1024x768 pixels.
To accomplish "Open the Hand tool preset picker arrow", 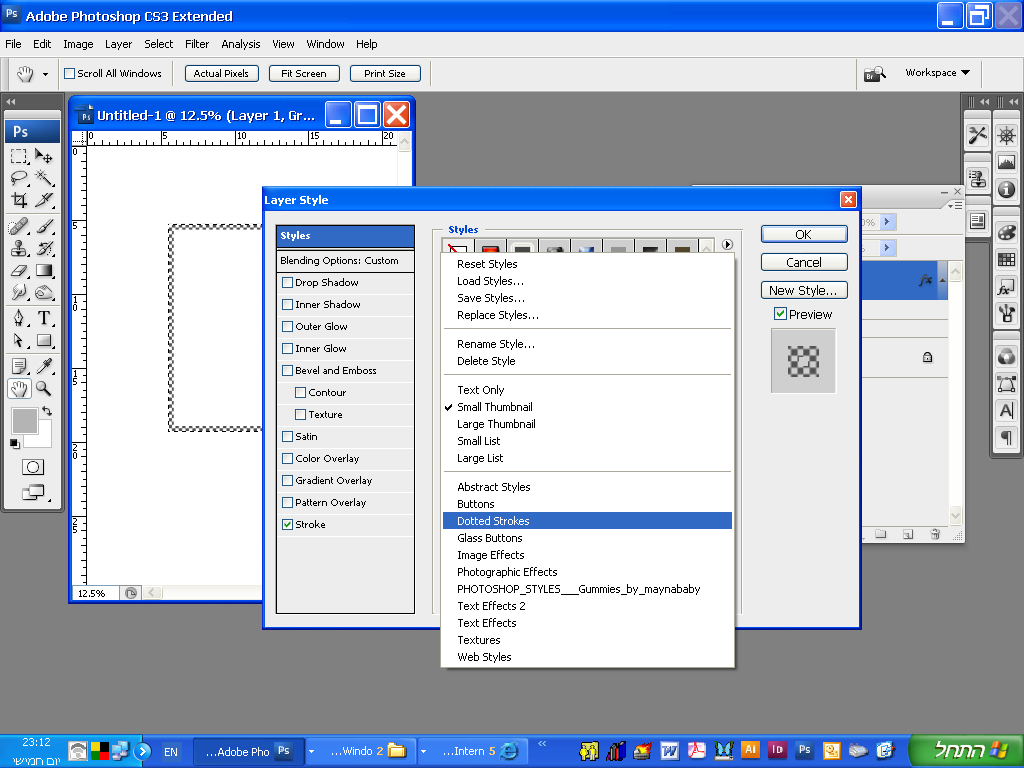I will (45, 74).
